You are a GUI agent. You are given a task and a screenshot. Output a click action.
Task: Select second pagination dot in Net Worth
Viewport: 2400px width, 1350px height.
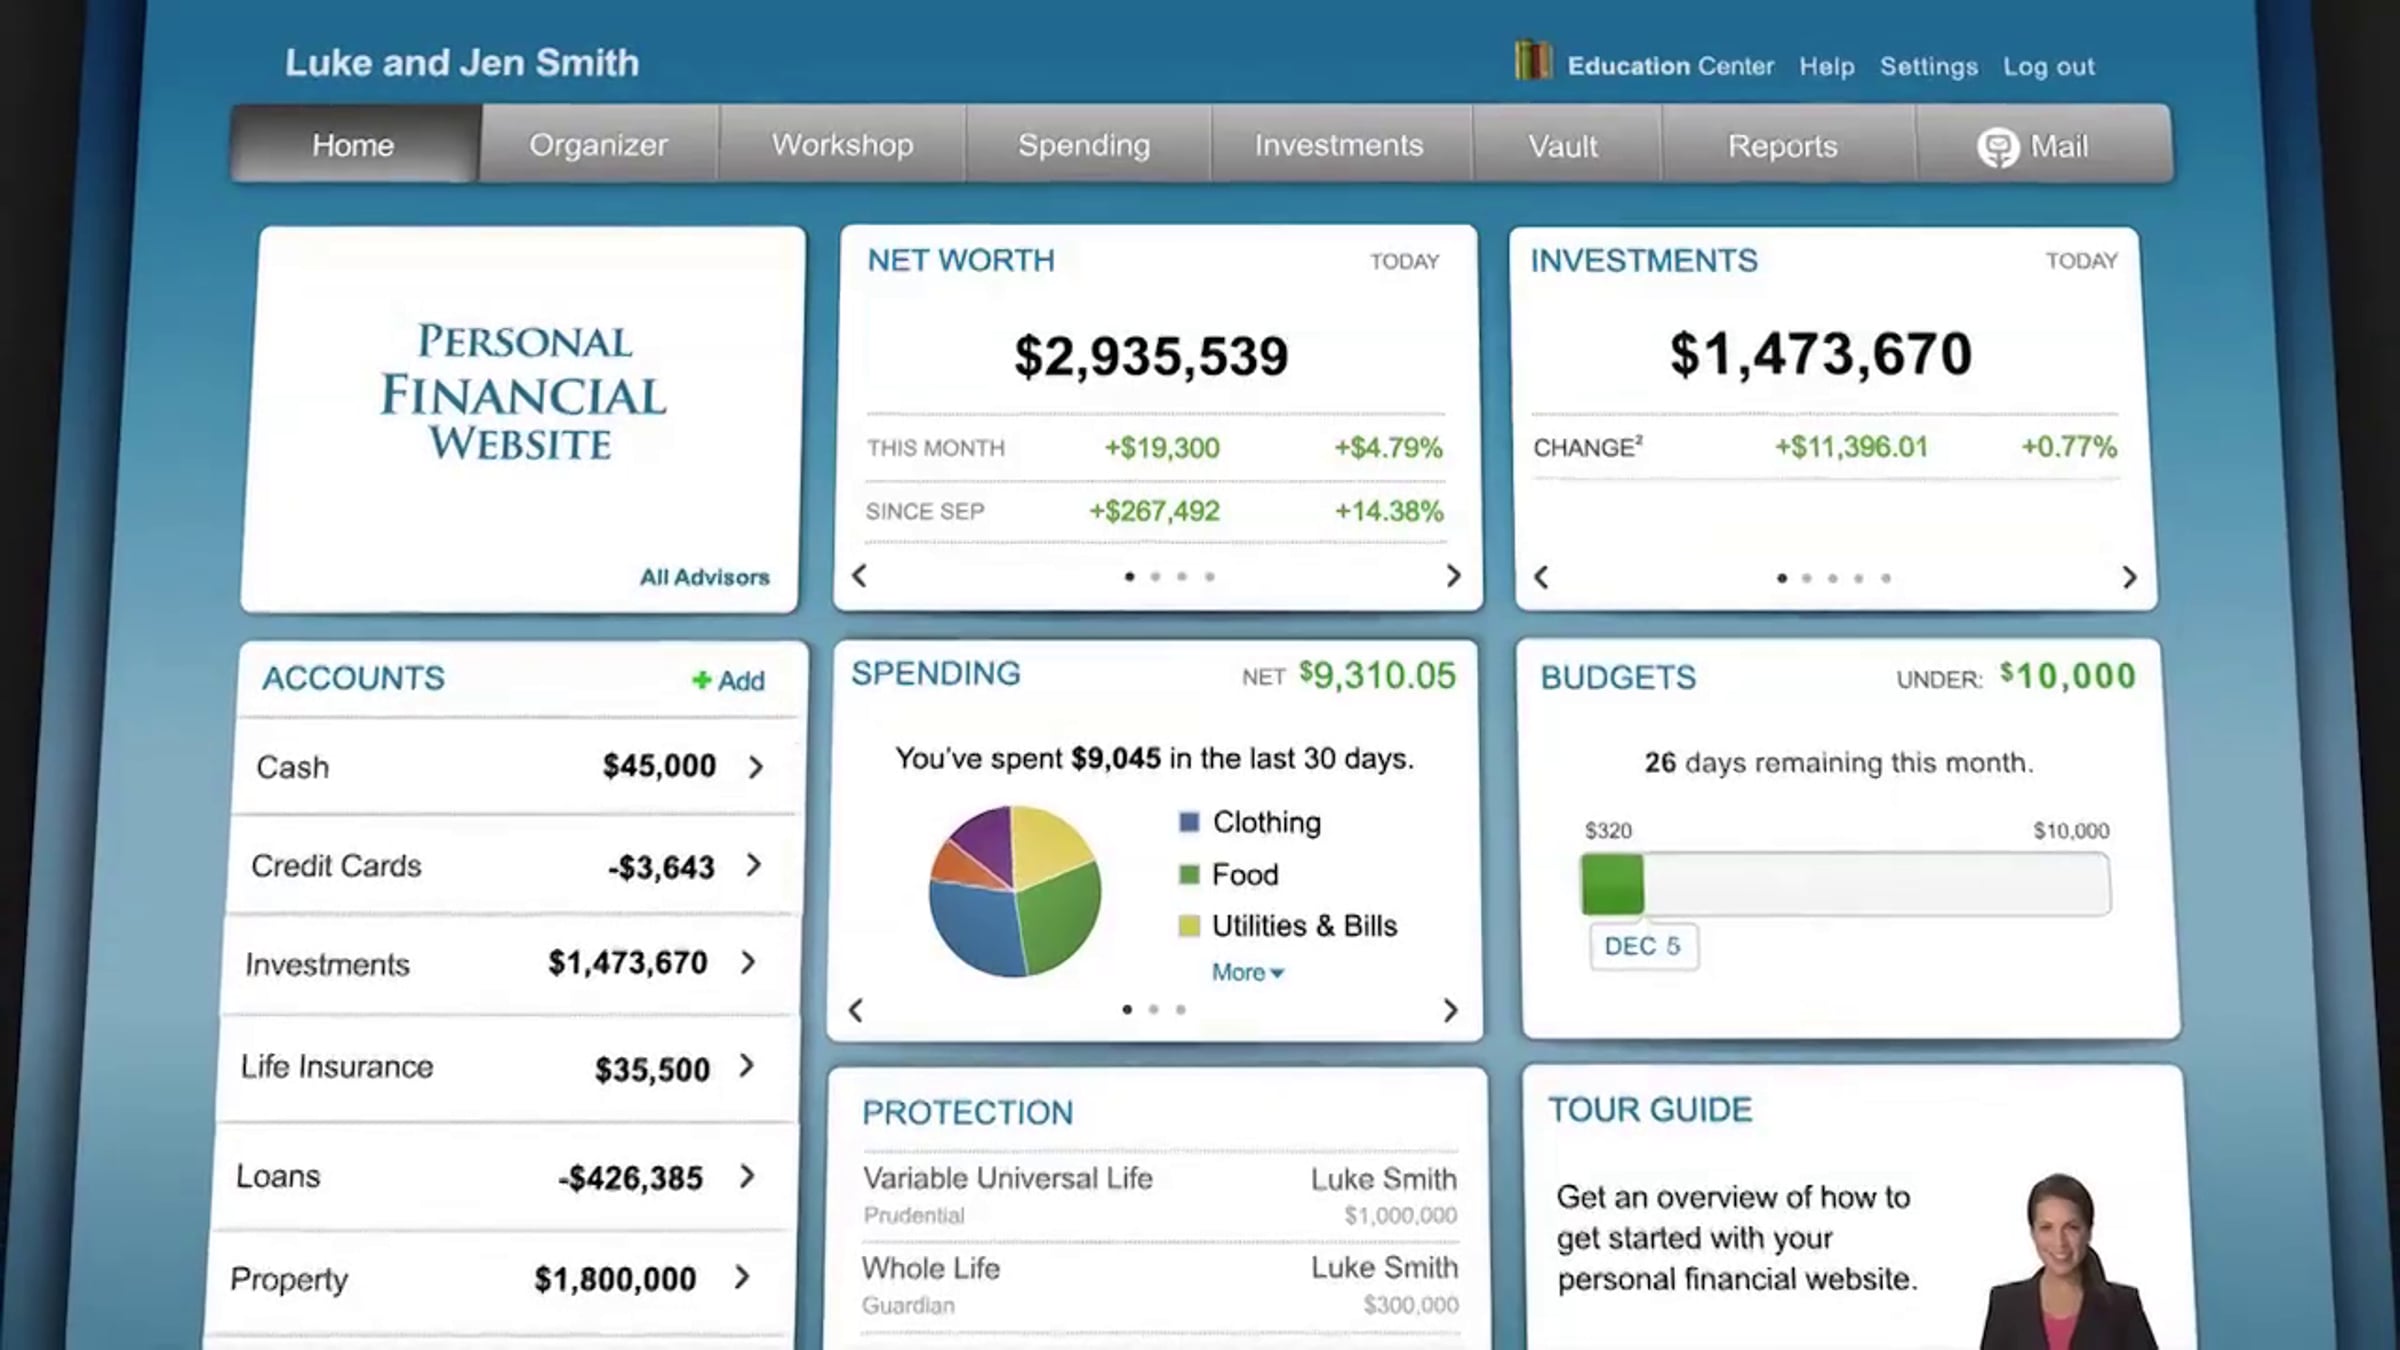coord(1155,576)
